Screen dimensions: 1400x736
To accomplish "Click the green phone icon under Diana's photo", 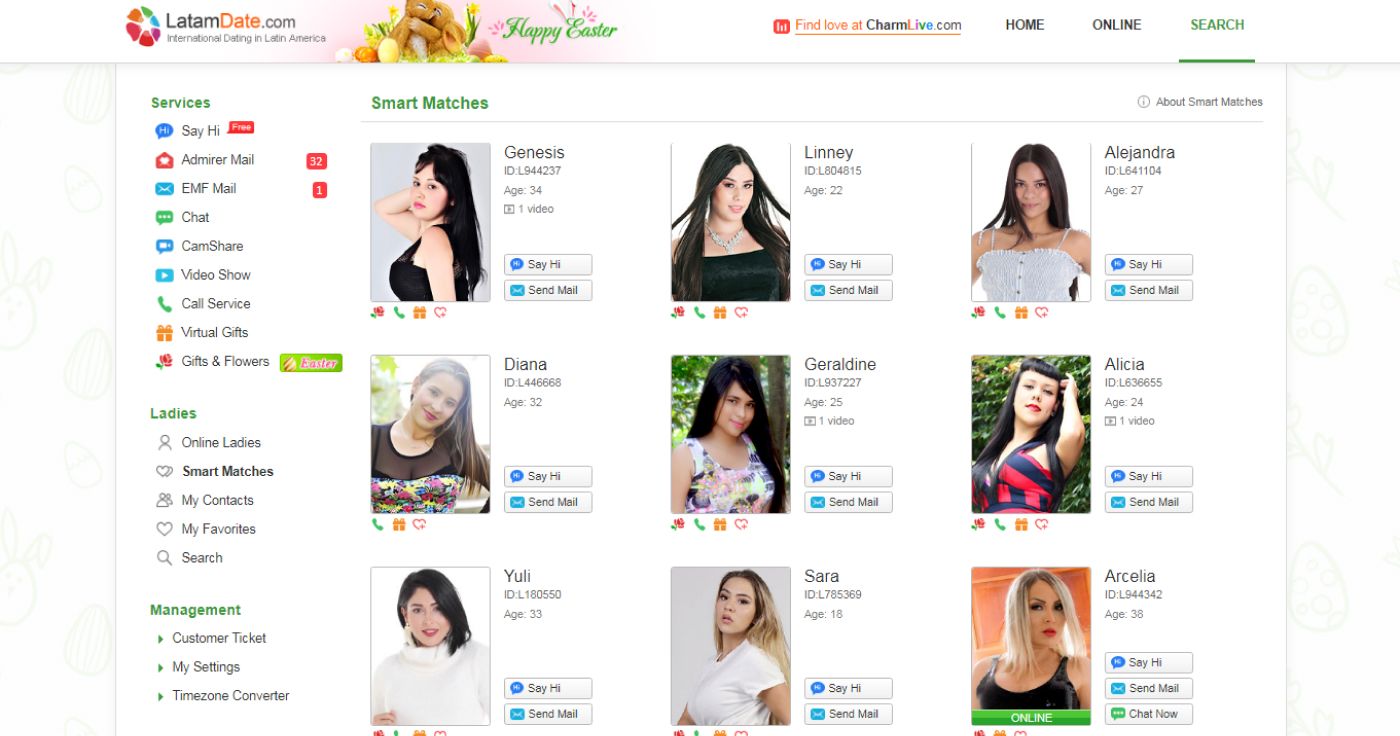I will point(377,524).
